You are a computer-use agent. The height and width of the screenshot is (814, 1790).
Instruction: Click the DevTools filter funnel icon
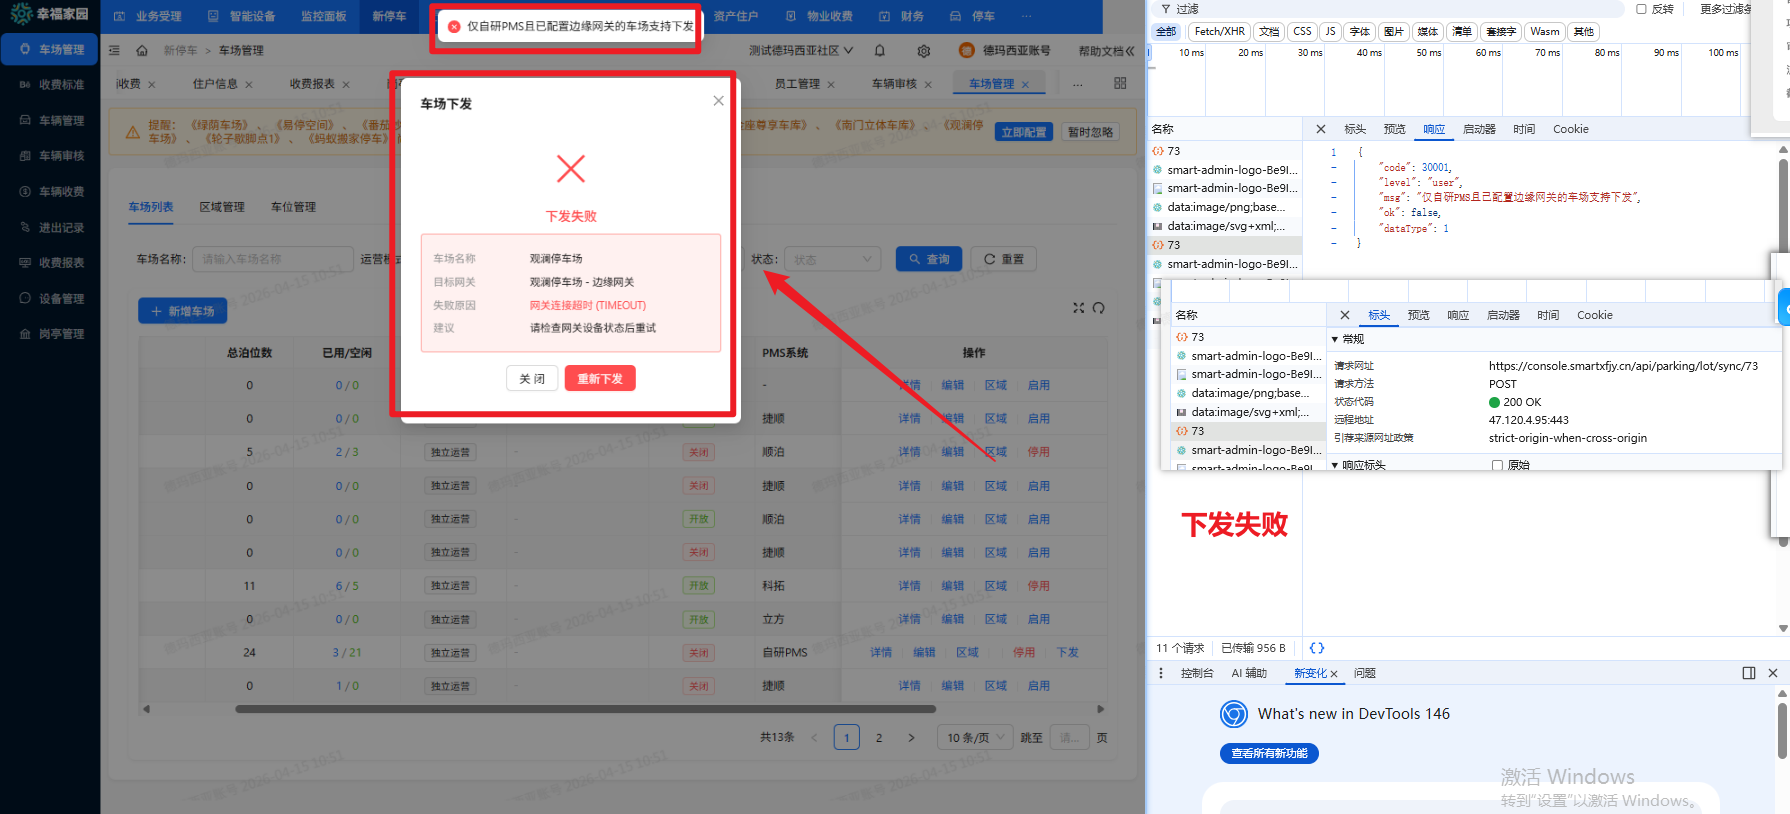[1166, 9]
